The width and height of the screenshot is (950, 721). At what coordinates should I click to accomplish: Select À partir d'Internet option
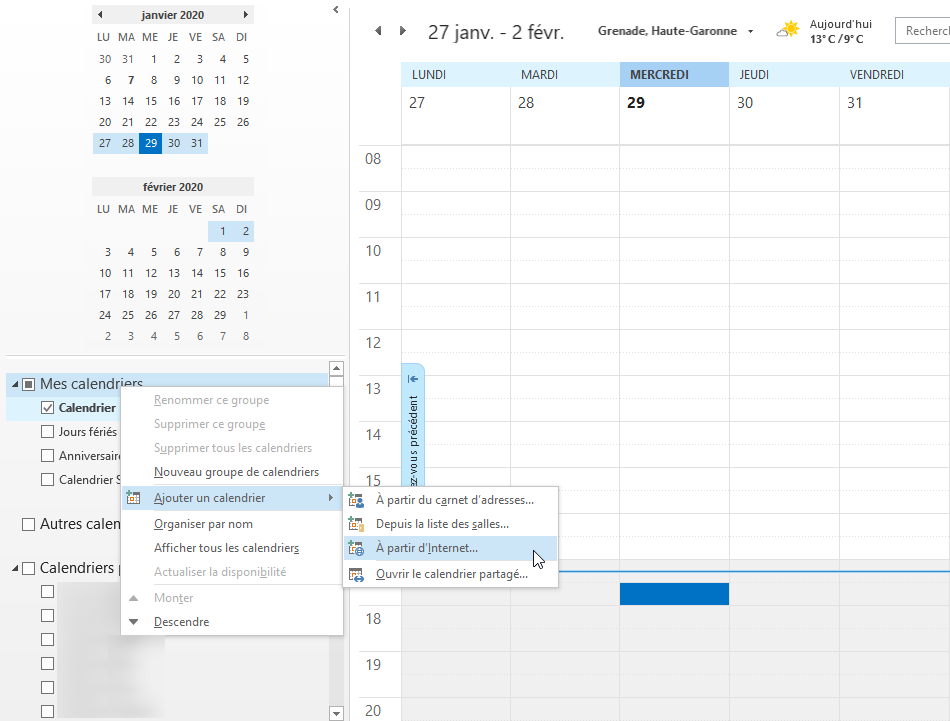pos(427,548)
